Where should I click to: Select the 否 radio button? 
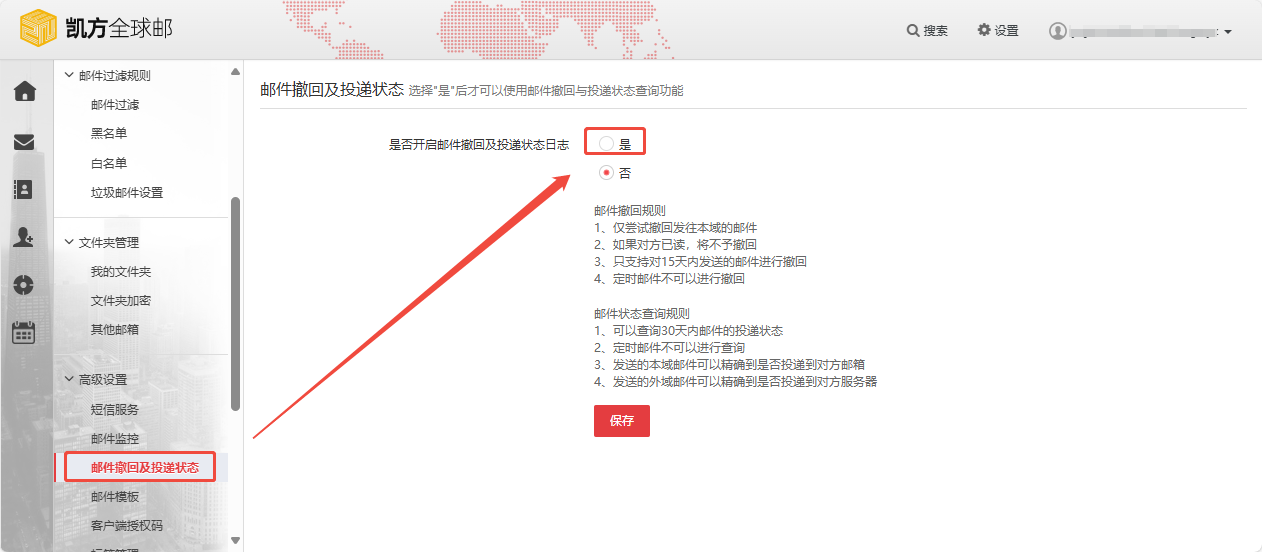point(606,173)
